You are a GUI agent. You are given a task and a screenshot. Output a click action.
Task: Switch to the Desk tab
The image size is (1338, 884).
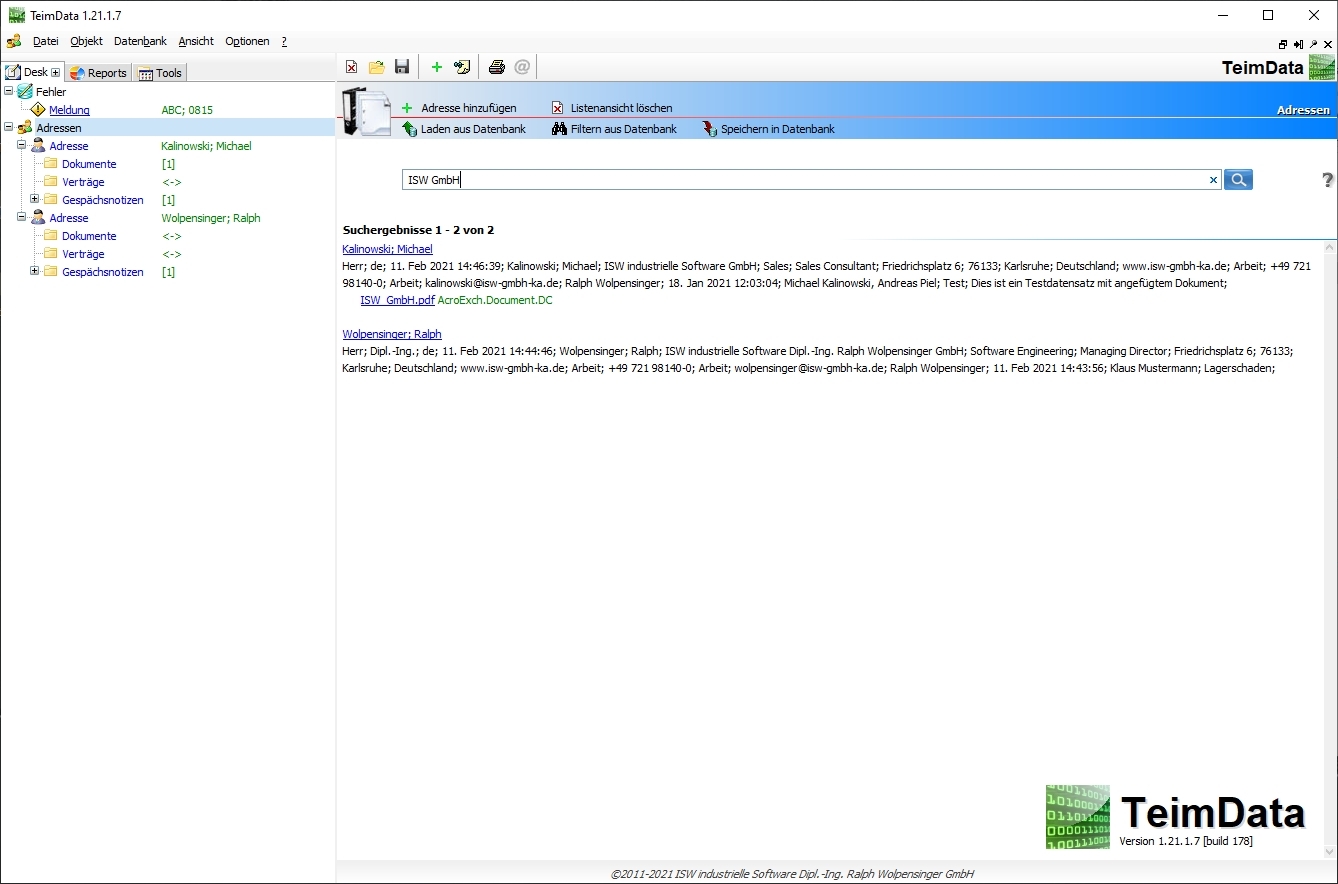tap(33, 72)
